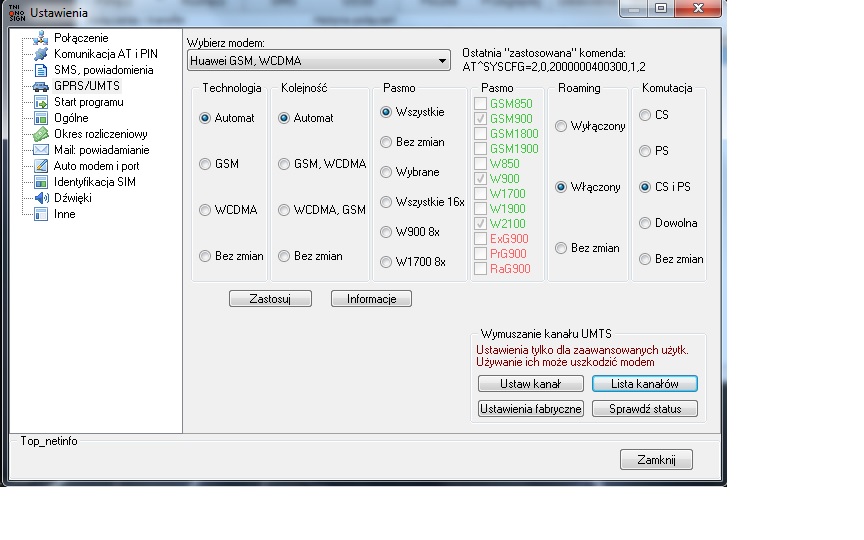This screenshot has width=864, height=540.
Task: Select the Okres rozliczeniowy icon
Action: click(x=41, y=134)
